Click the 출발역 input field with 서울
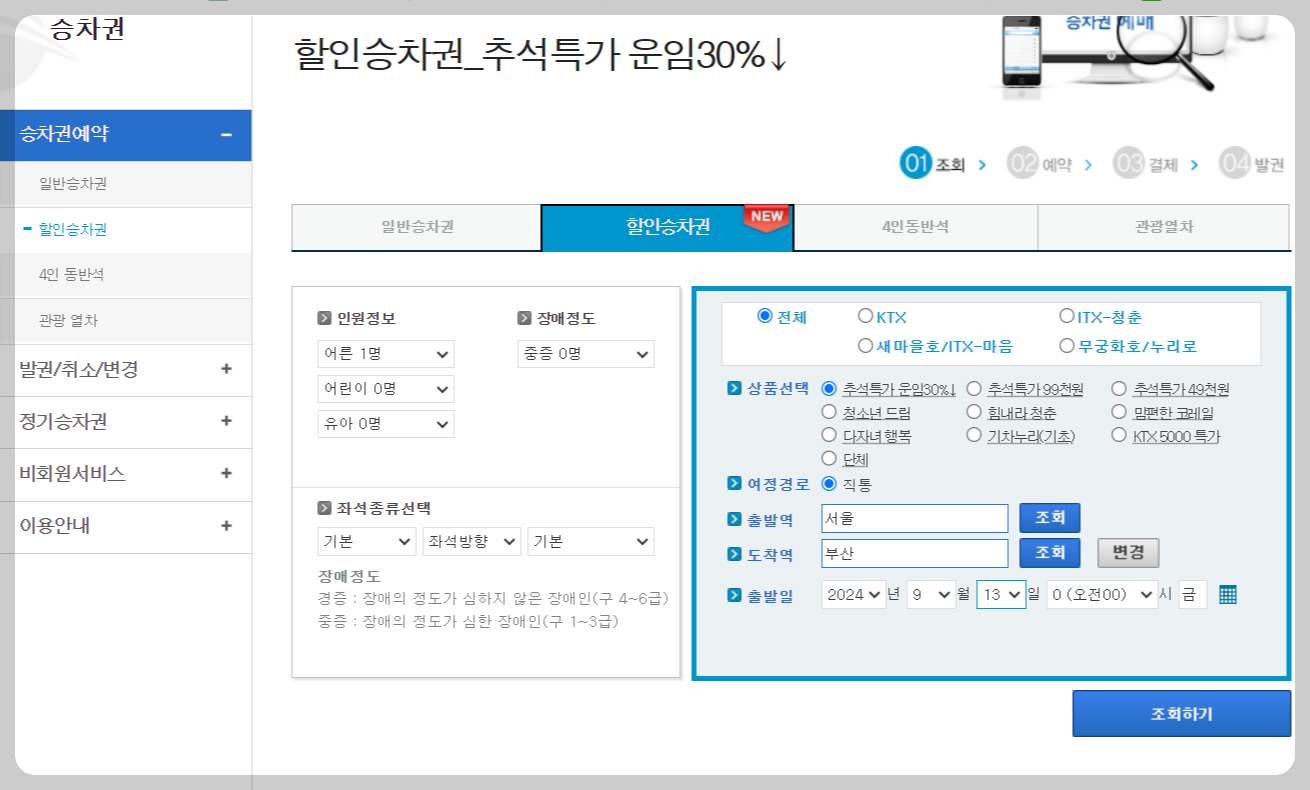The width and height of the screenshot is (1310, 790). [x=915, y=518]
